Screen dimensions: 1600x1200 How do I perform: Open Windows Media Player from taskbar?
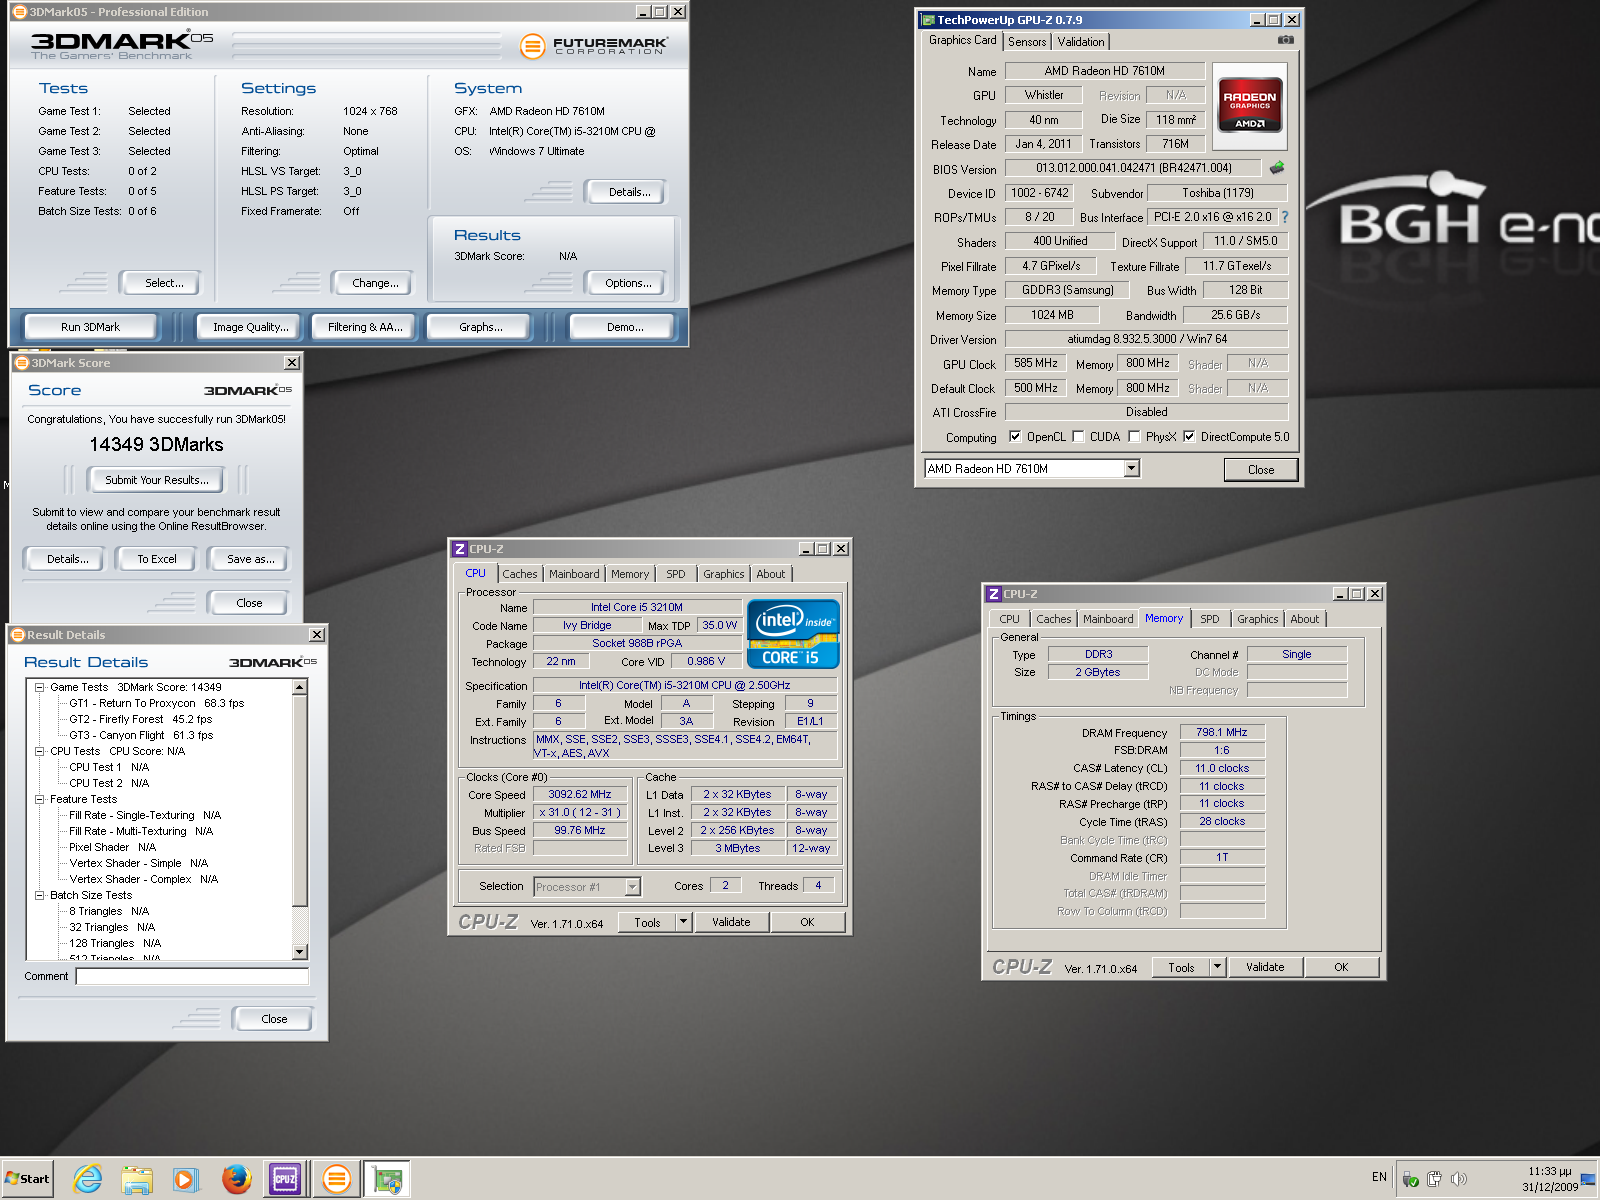coord(186,1179)
